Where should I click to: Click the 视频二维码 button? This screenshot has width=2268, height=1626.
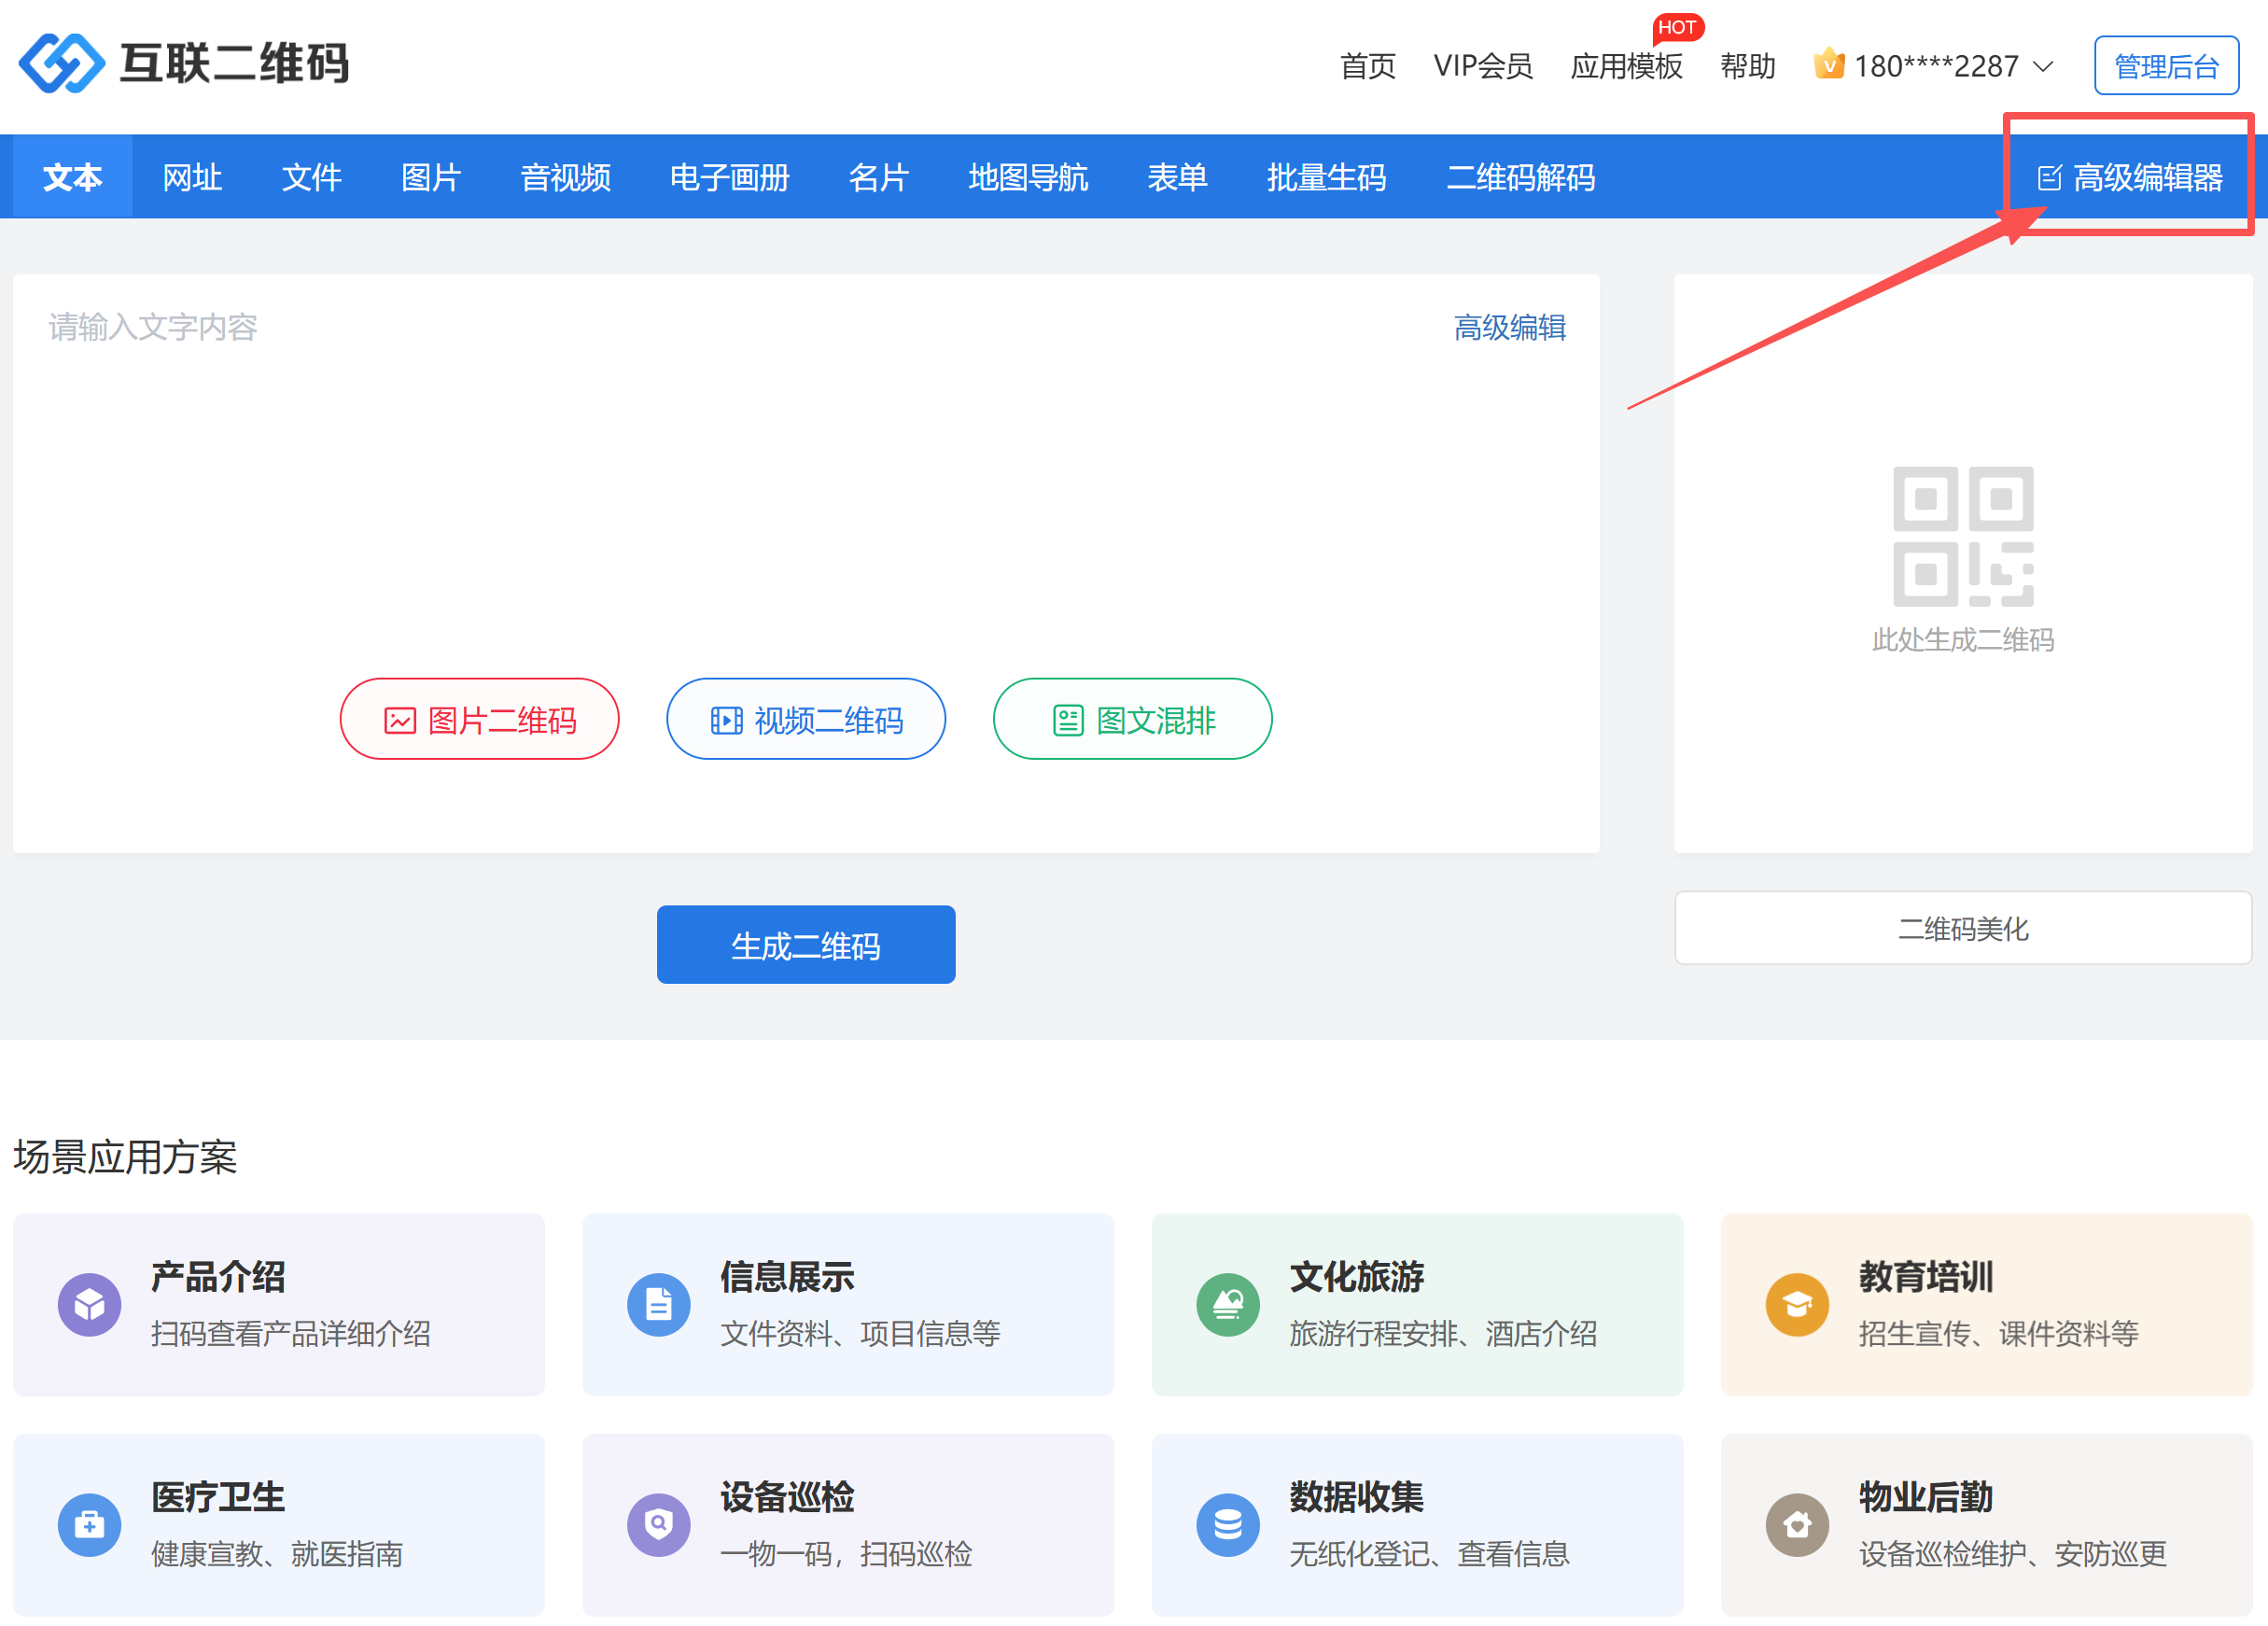coord(806,719)
